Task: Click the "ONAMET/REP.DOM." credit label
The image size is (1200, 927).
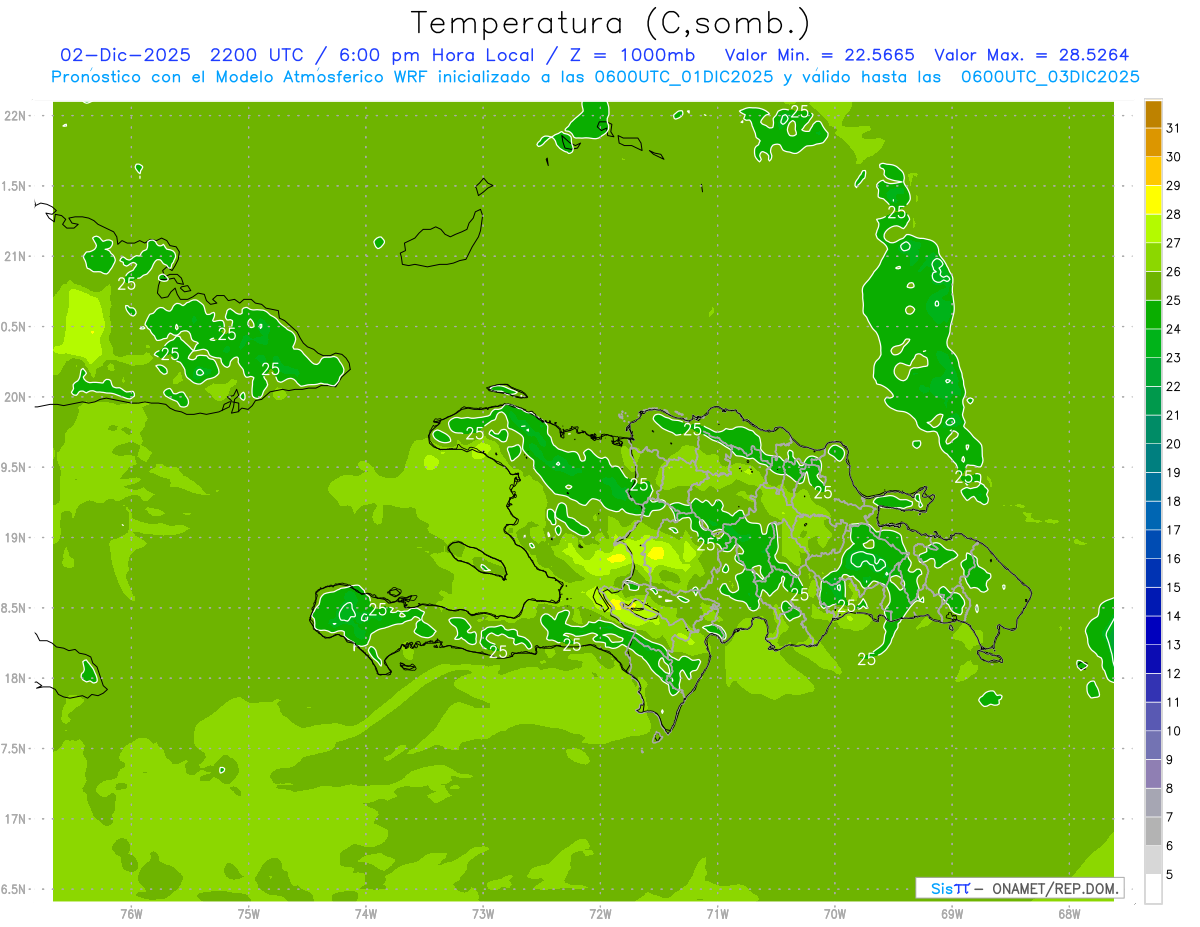Action: pos(1056,888)
